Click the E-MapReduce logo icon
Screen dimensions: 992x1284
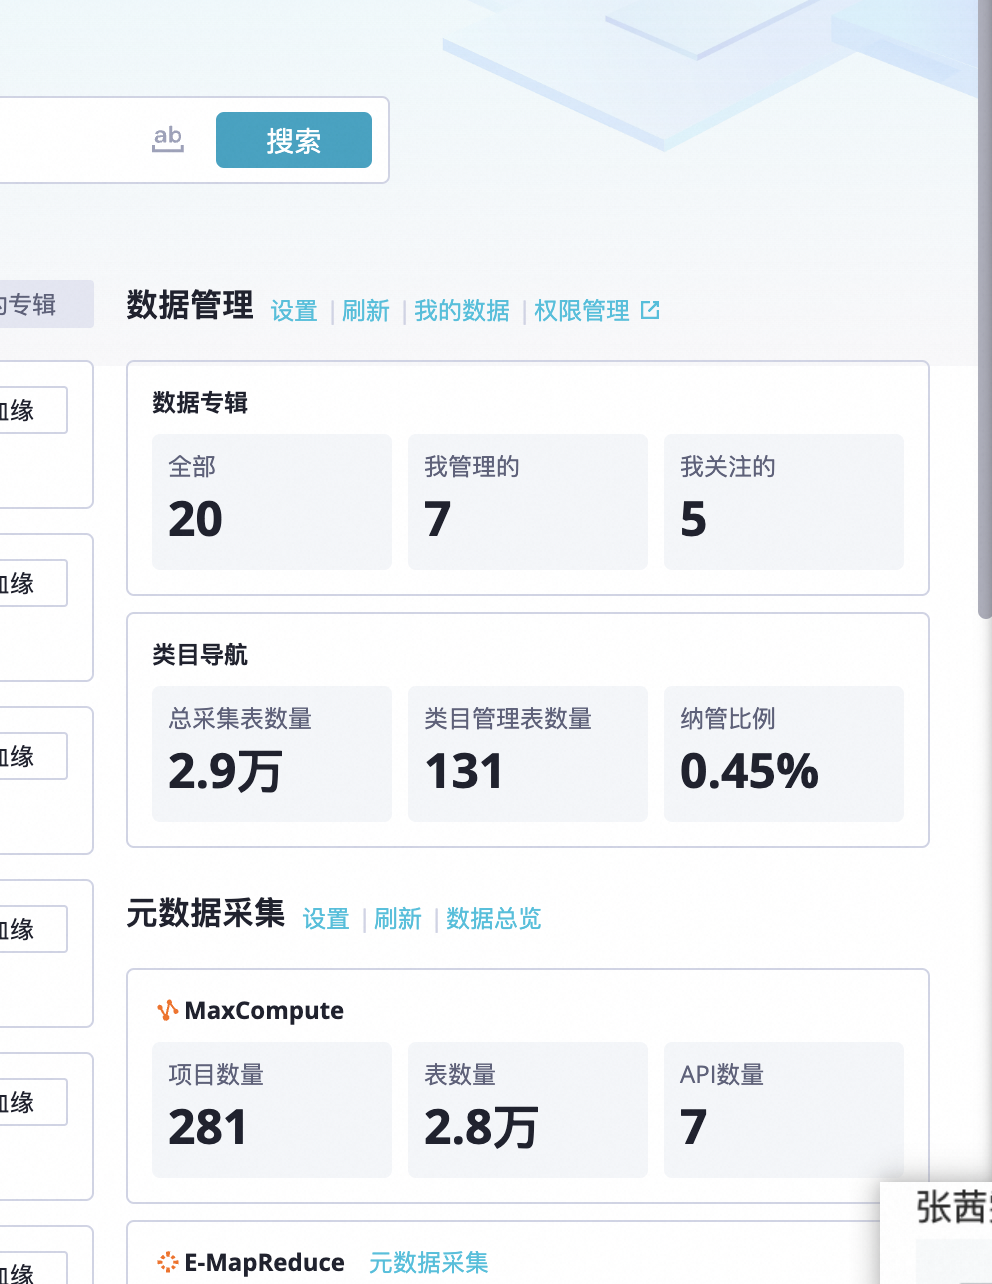tap(168, 1263)
